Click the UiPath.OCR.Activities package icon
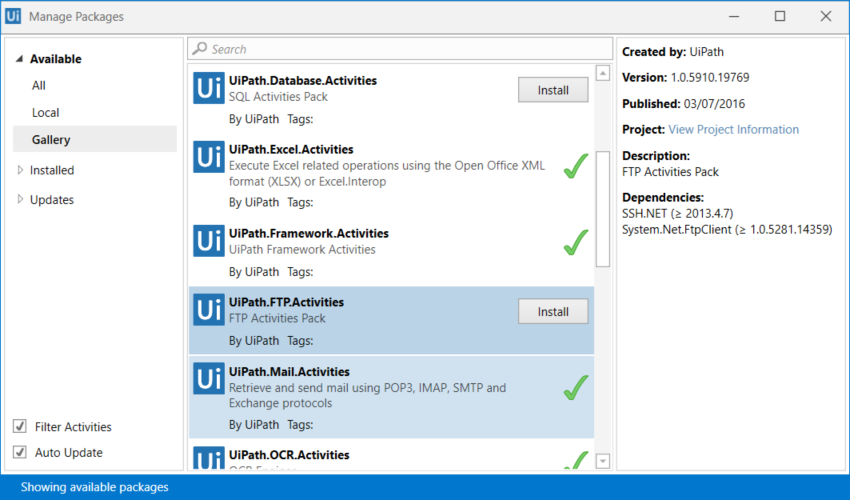Viewport: 850px width, 500px height. coord(209,458)
